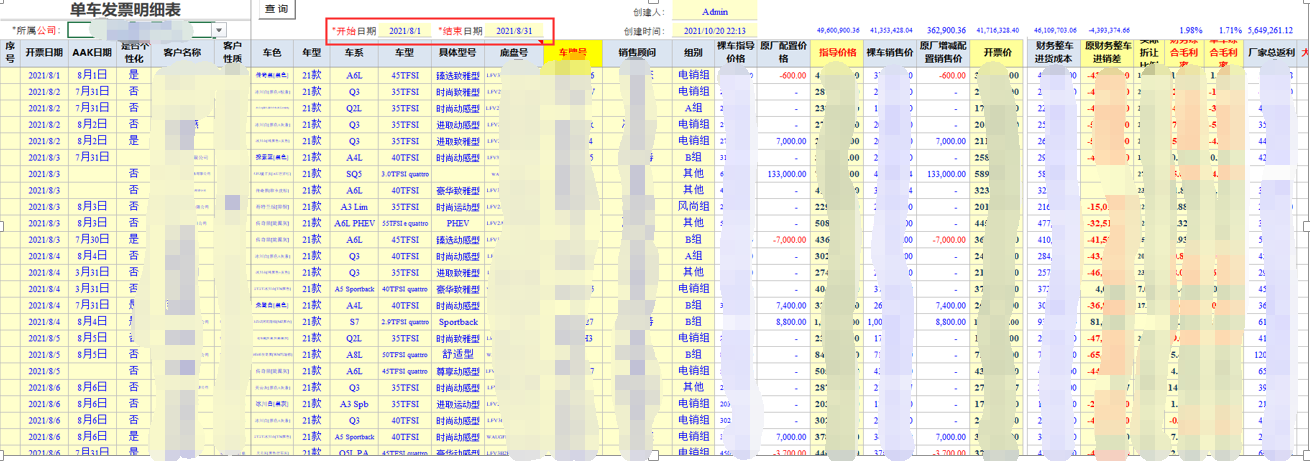Select the A6L PHEV cell
The width and height of the screenshot is (1310, 461).
click(354, 223)
